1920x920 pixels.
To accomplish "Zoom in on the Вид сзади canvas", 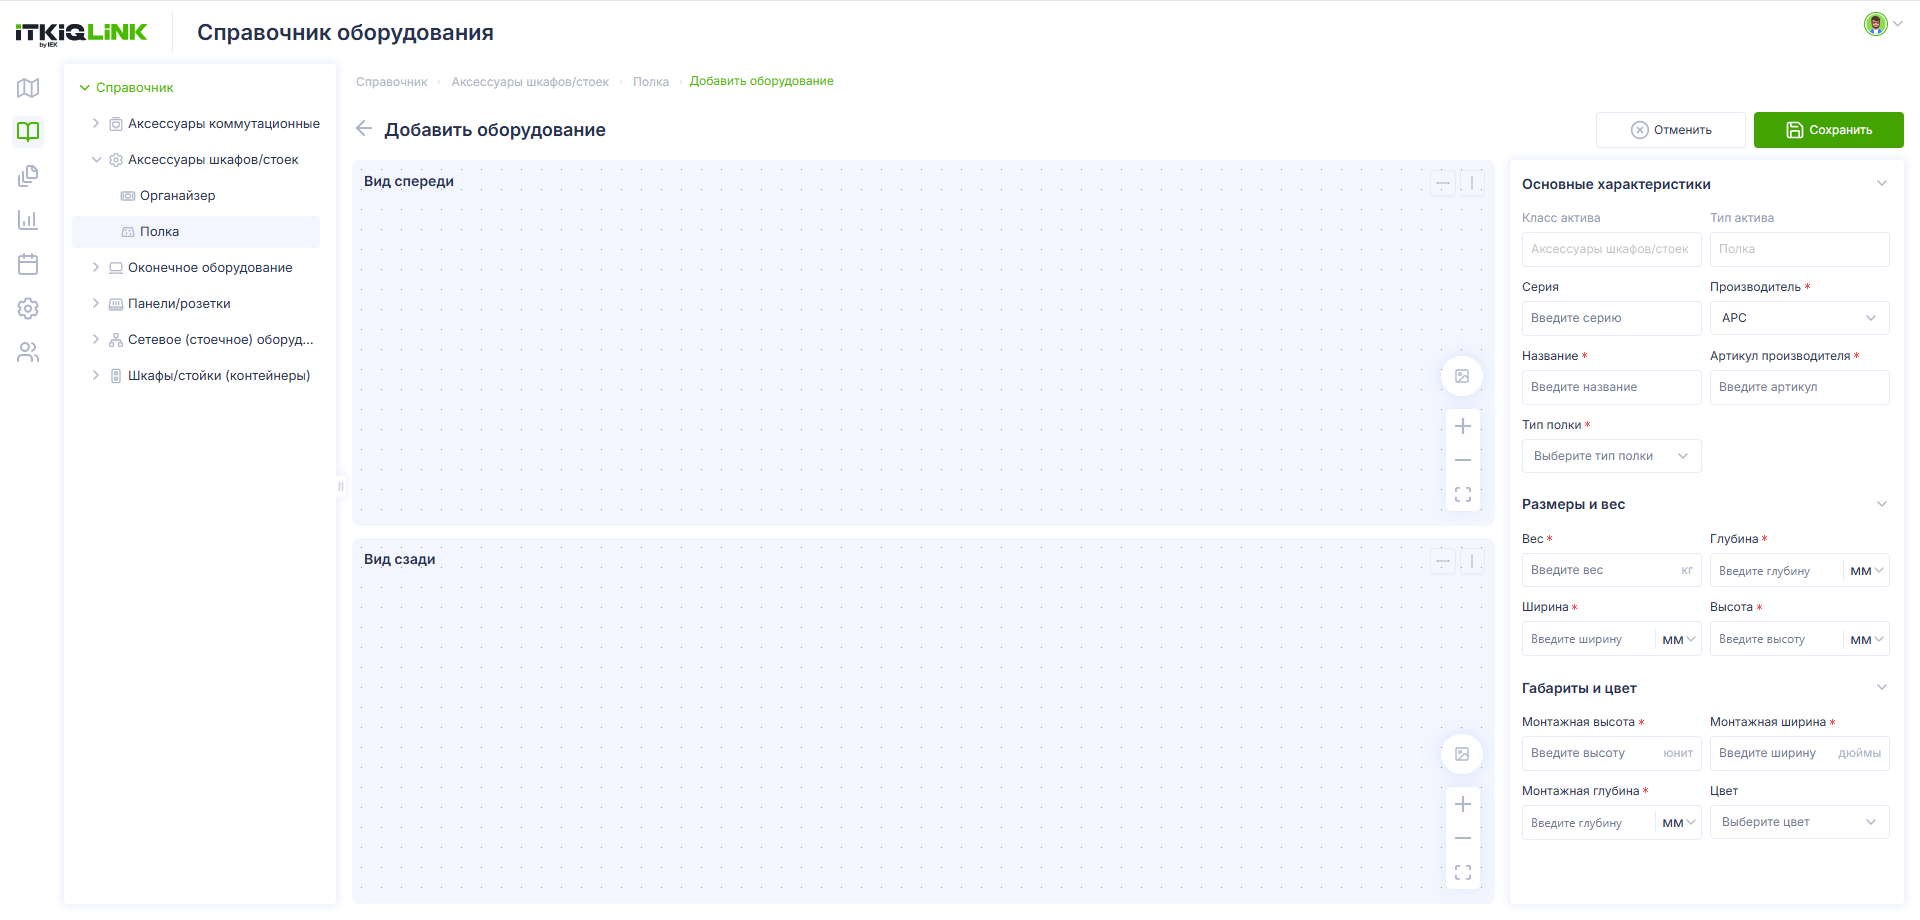I will (1463, 804).
